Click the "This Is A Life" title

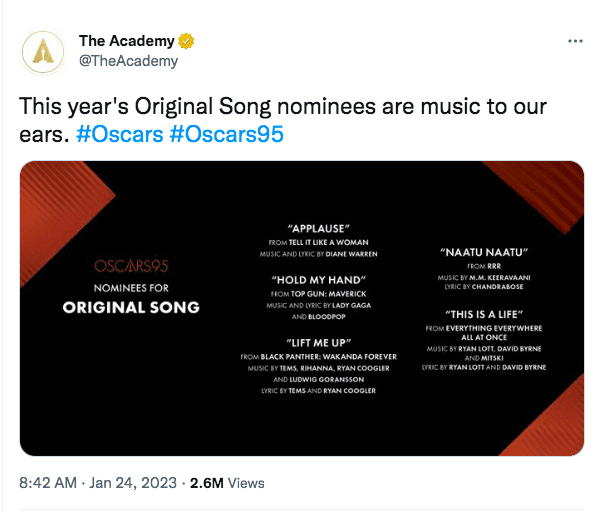[x=484, y=315]
